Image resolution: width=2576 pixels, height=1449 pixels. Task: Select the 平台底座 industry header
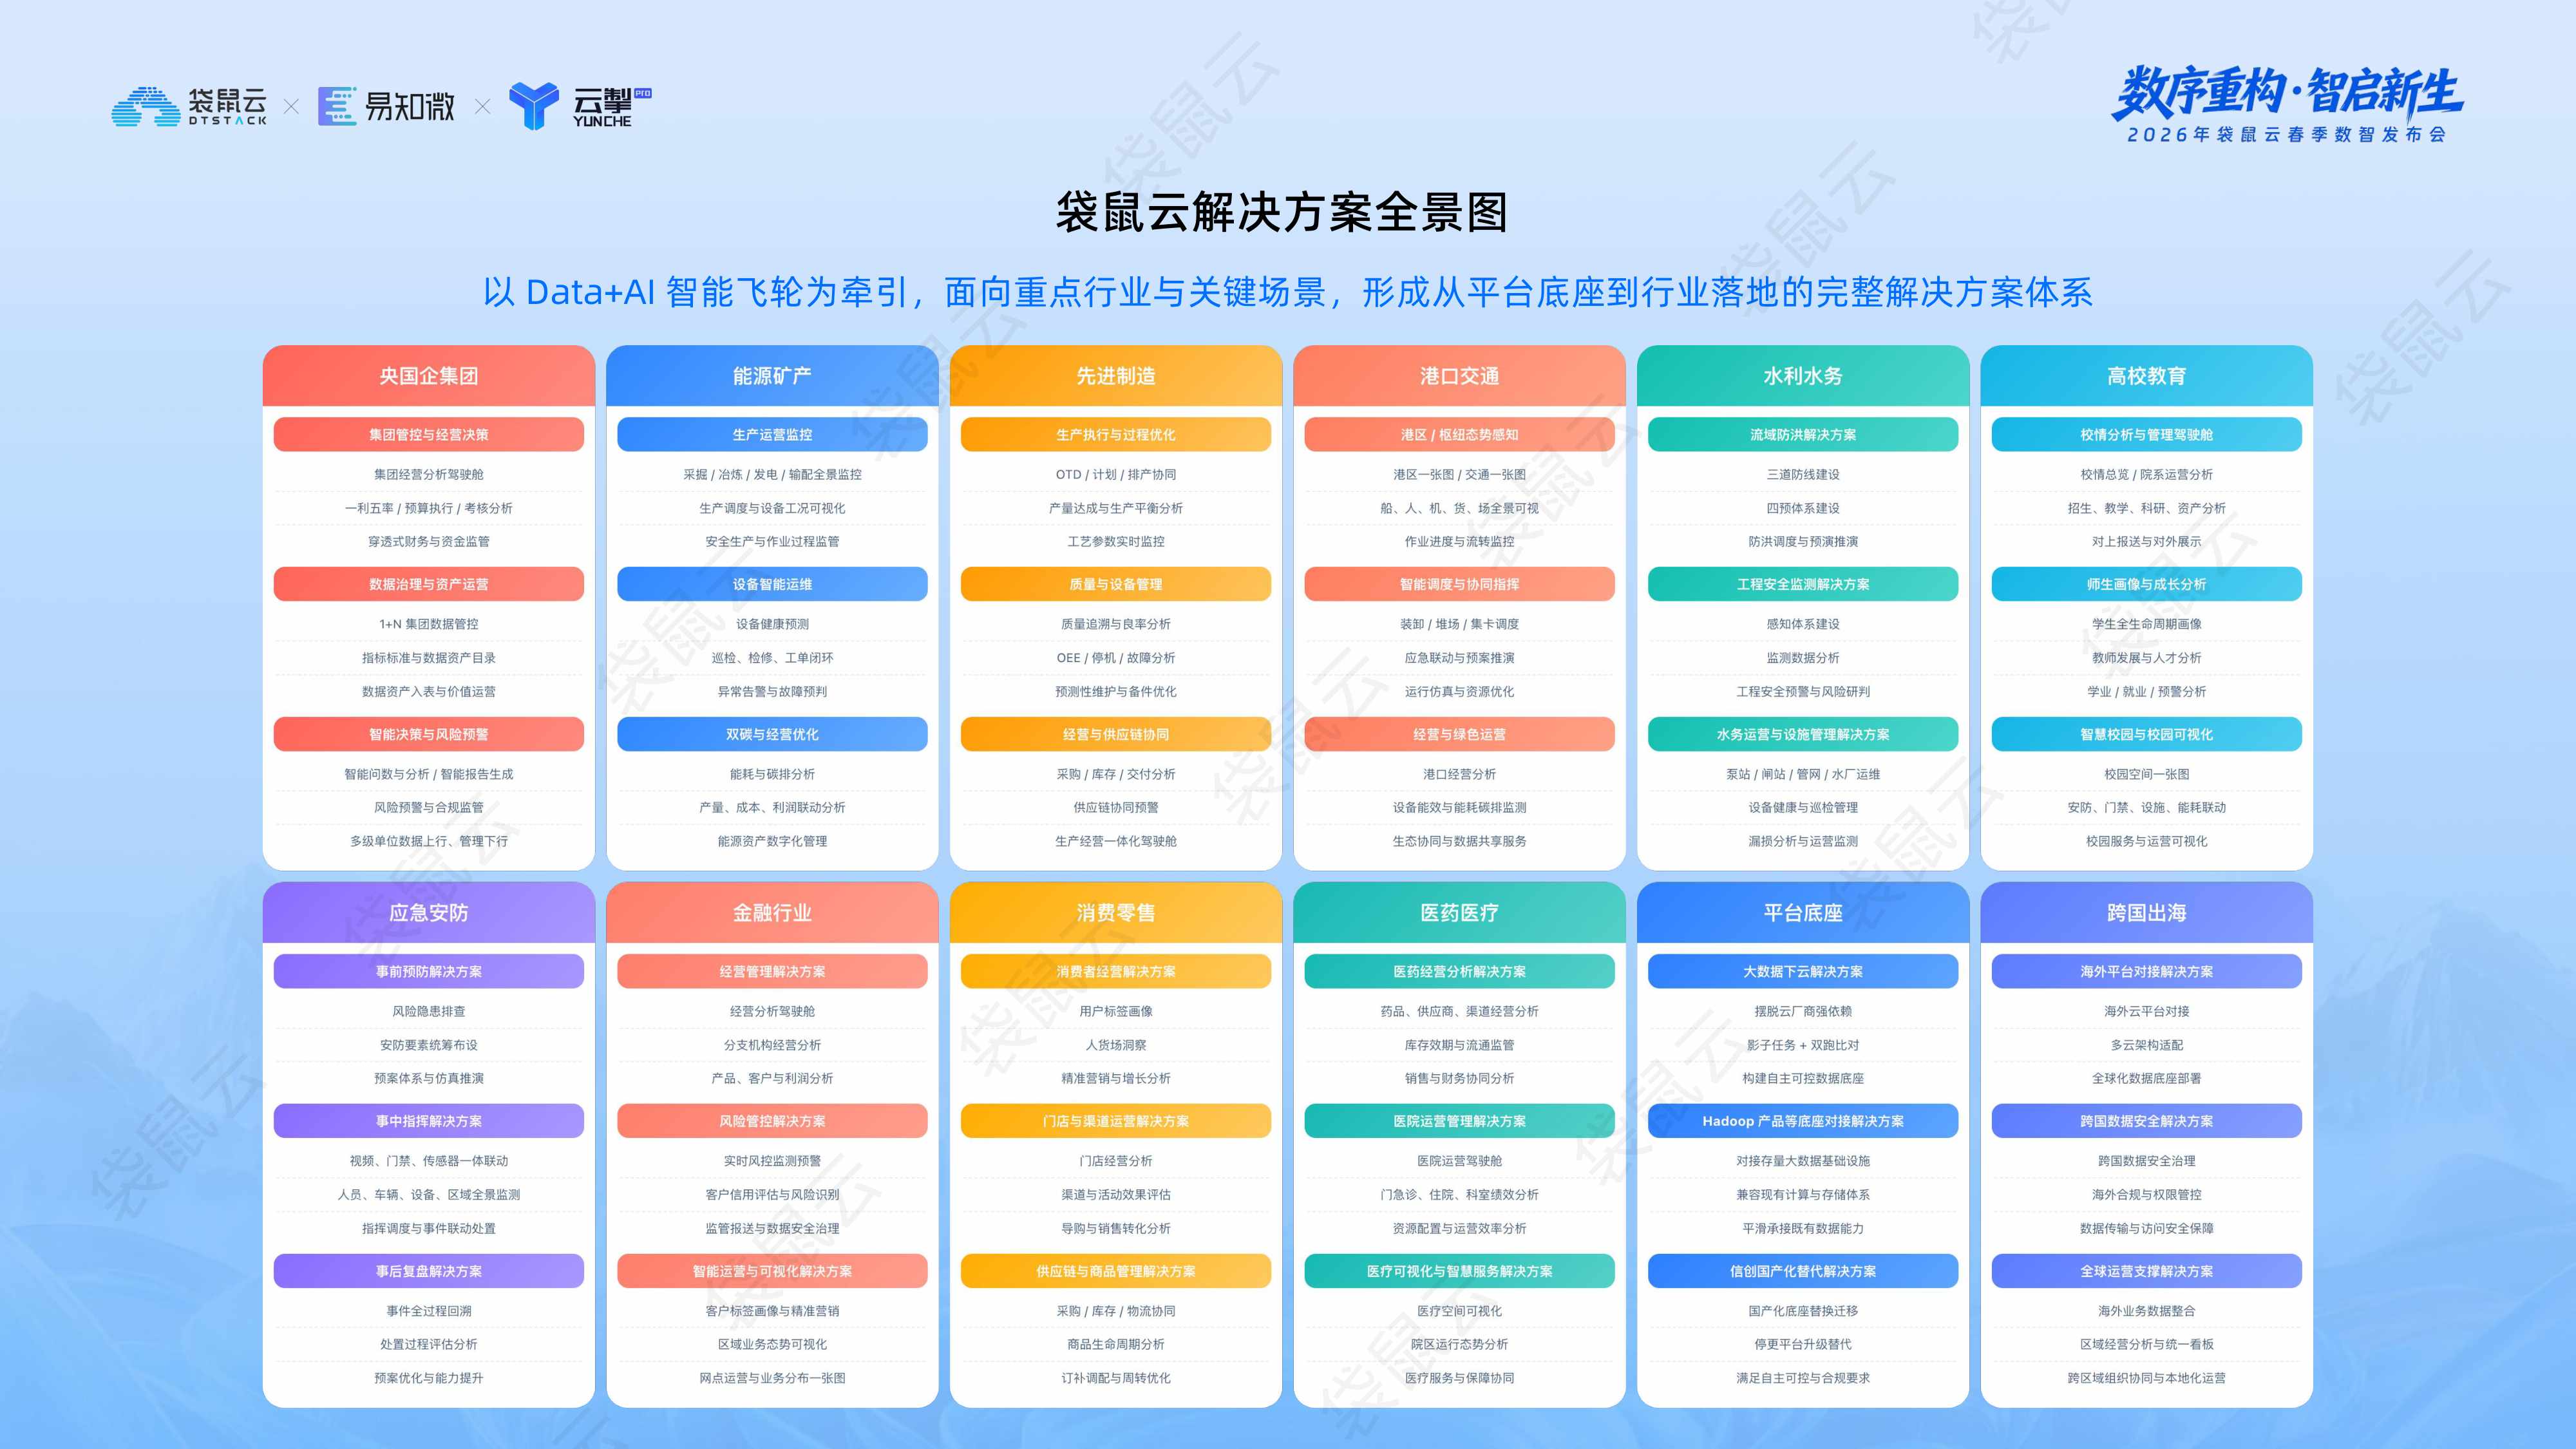[1803, 913]
